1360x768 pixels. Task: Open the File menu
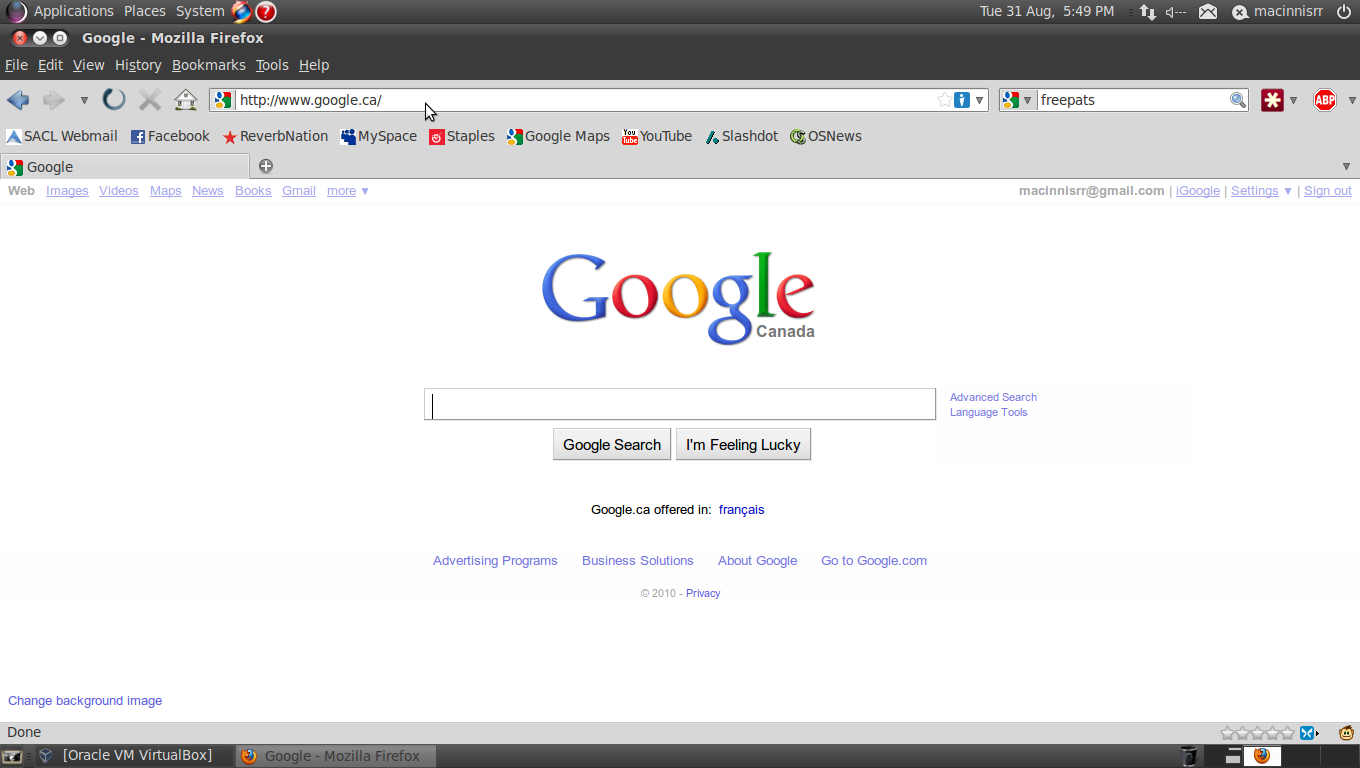tap(16, 65)
